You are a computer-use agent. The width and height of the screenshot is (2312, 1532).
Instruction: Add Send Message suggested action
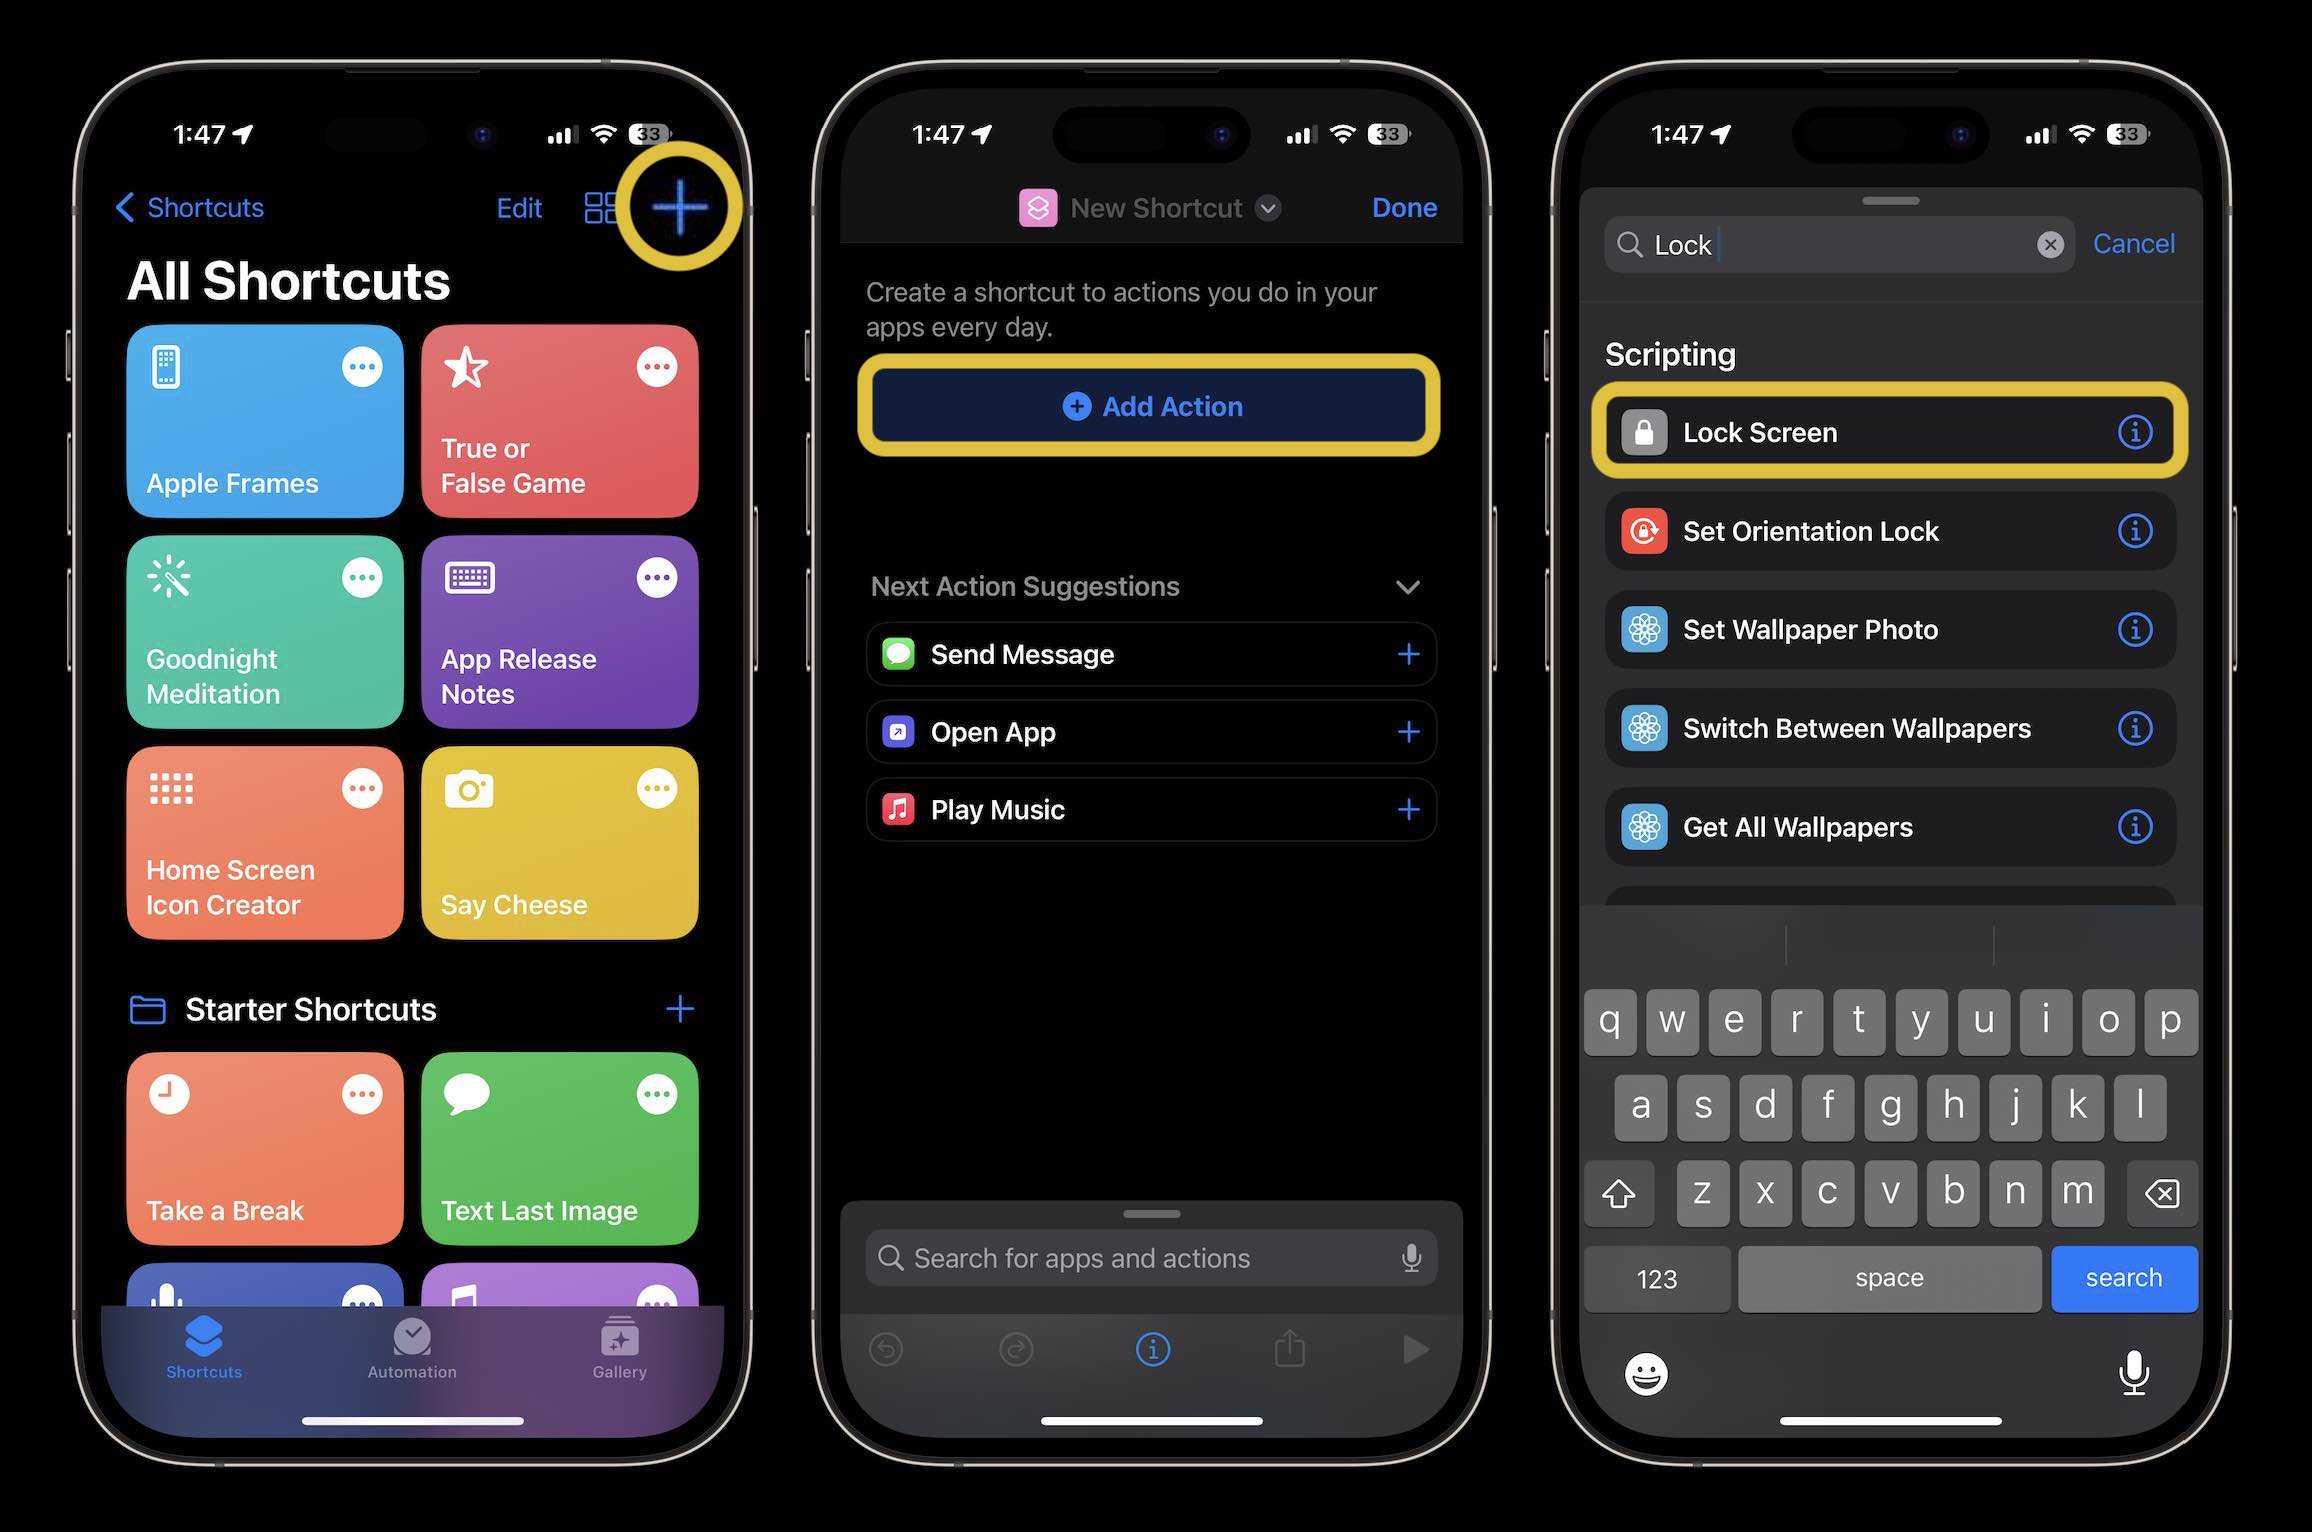[1411, 653]
